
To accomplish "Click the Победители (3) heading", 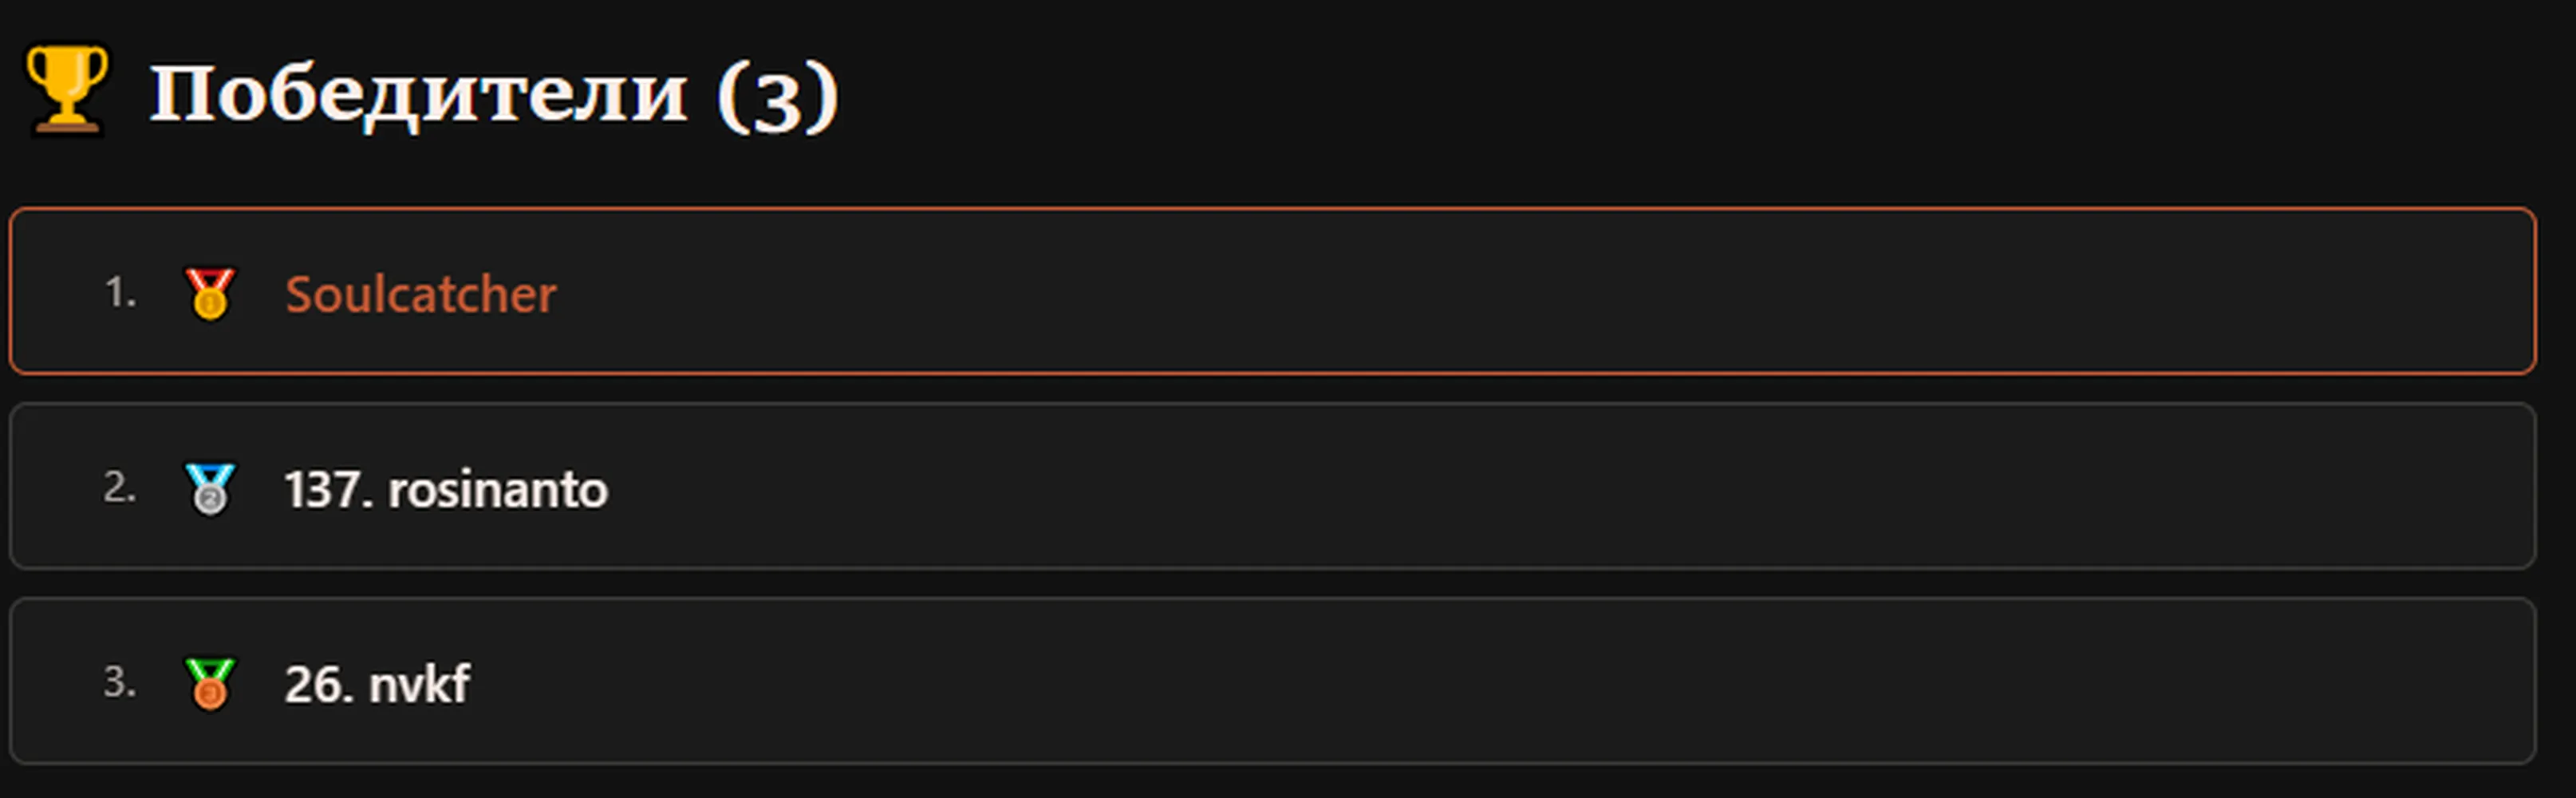I will [x=494, y=94].
